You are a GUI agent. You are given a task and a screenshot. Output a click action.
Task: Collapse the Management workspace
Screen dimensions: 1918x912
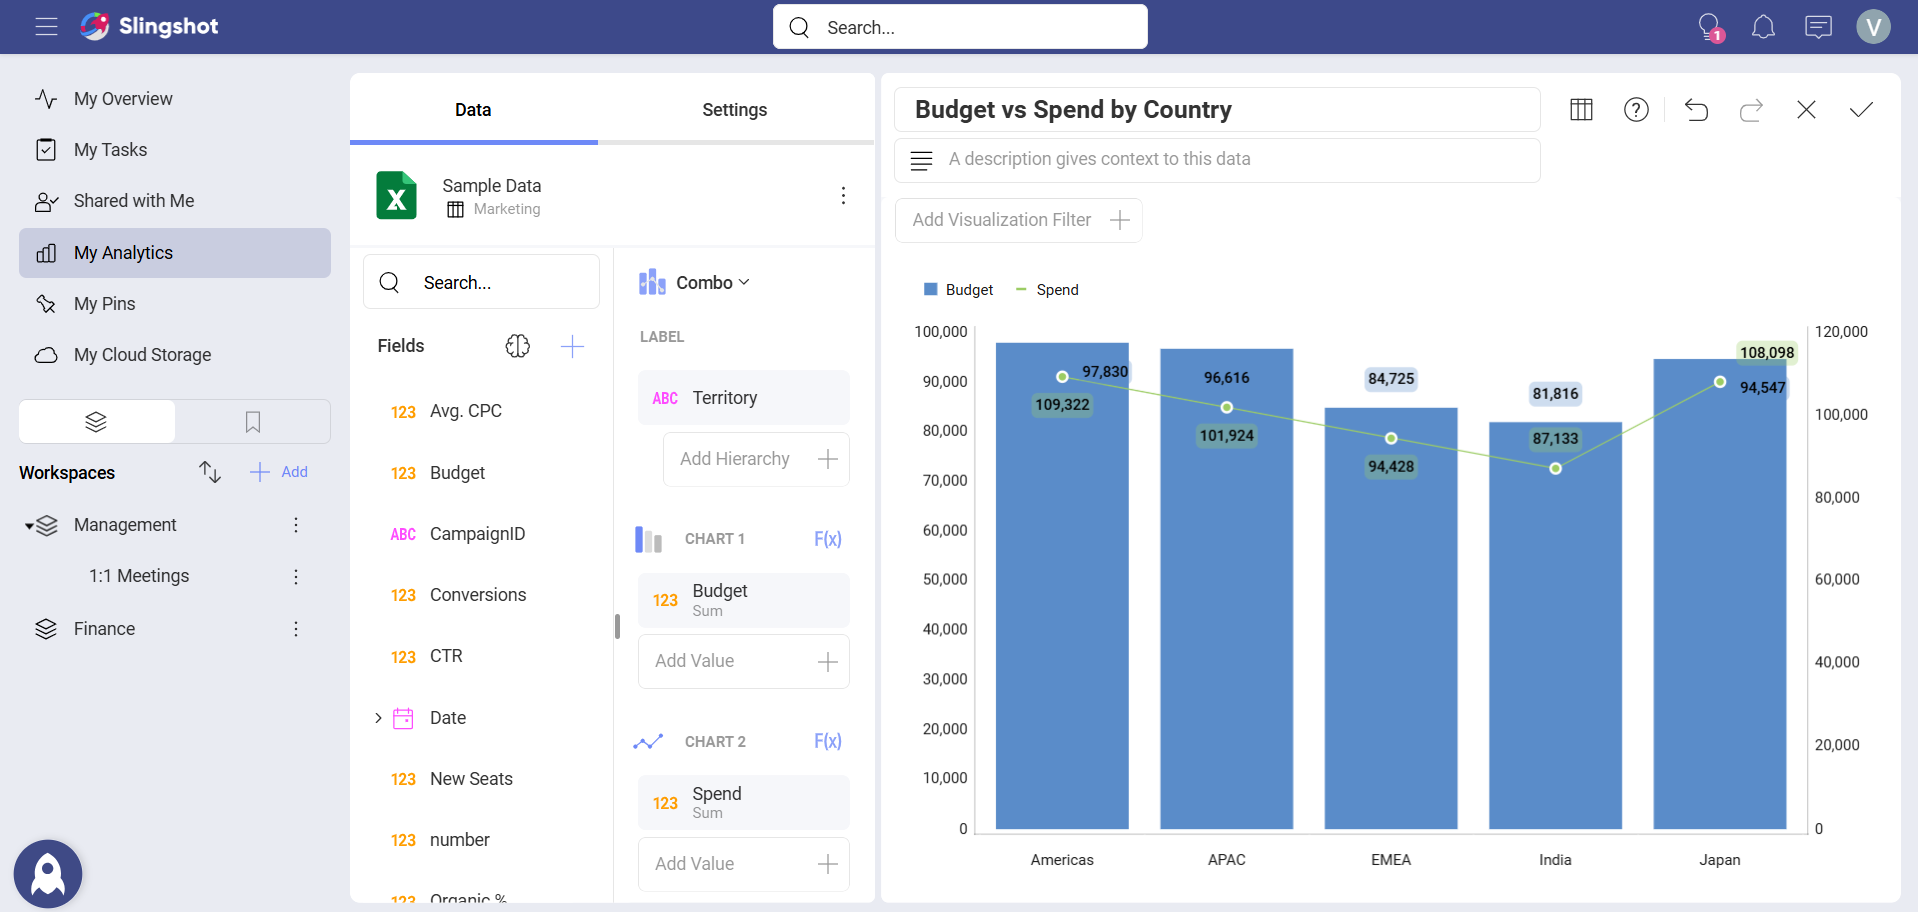click(30, 526)
